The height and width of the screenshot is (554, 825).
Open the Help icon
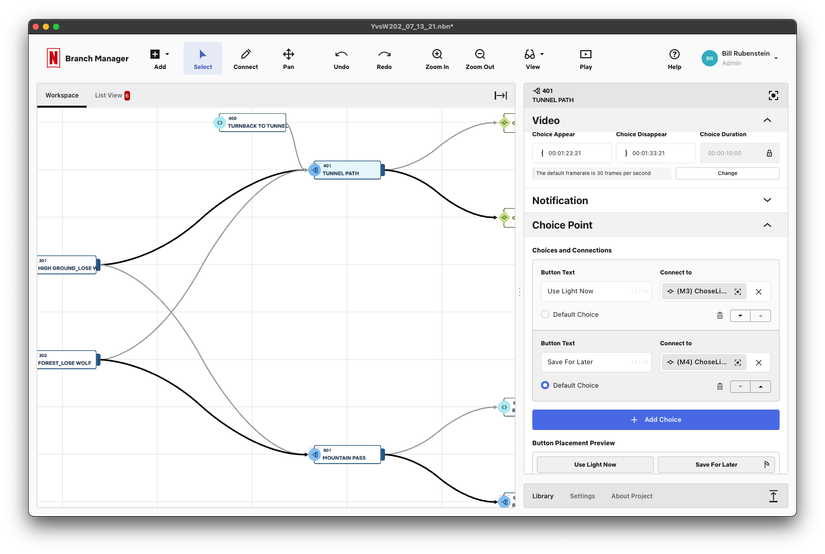(674, 58)
